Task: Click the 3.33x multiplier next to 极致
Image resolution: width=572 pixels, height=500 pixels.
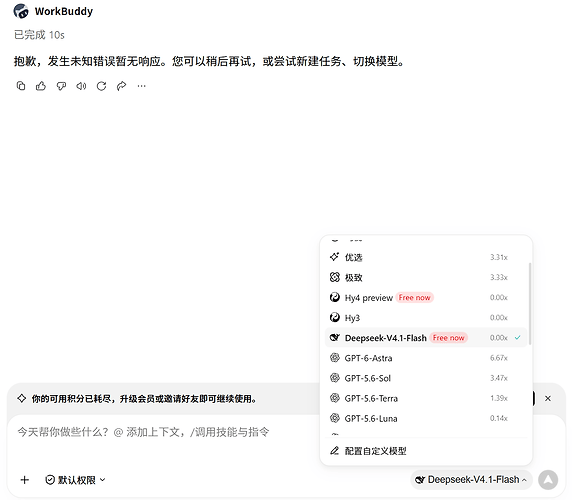Action: [499, 277]
